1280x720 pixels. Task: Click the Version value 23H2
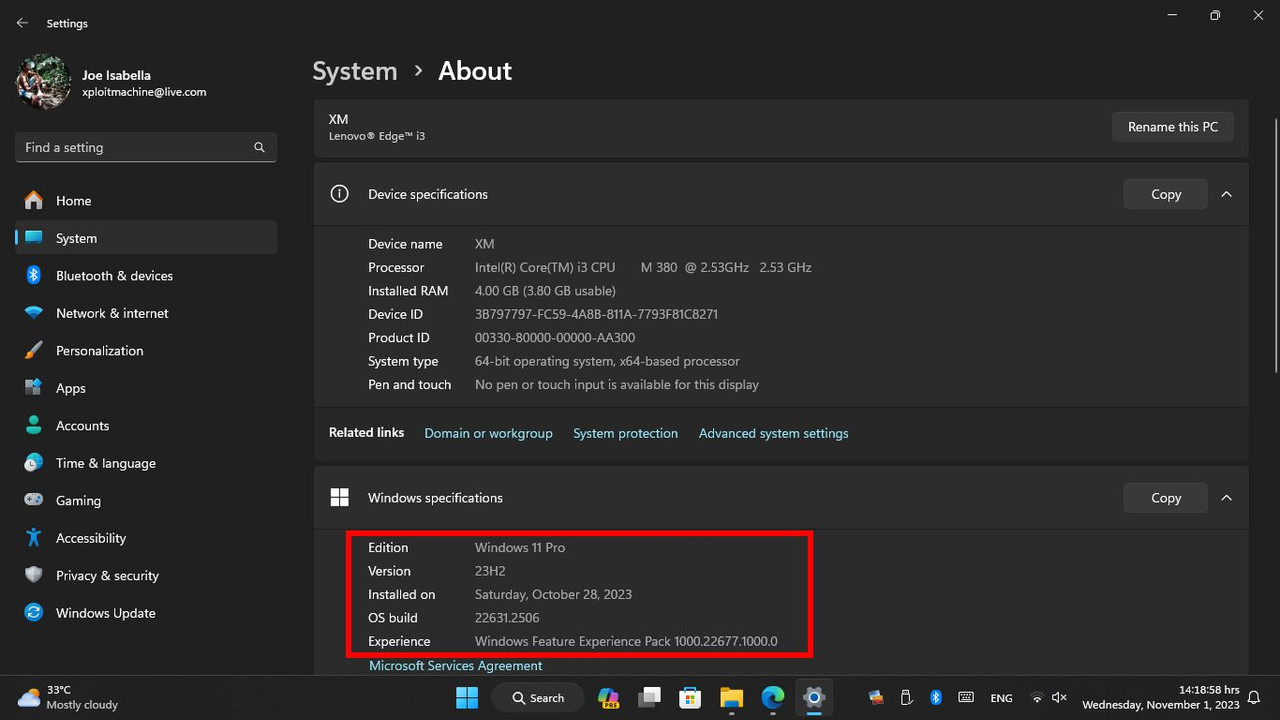point(490,571)
